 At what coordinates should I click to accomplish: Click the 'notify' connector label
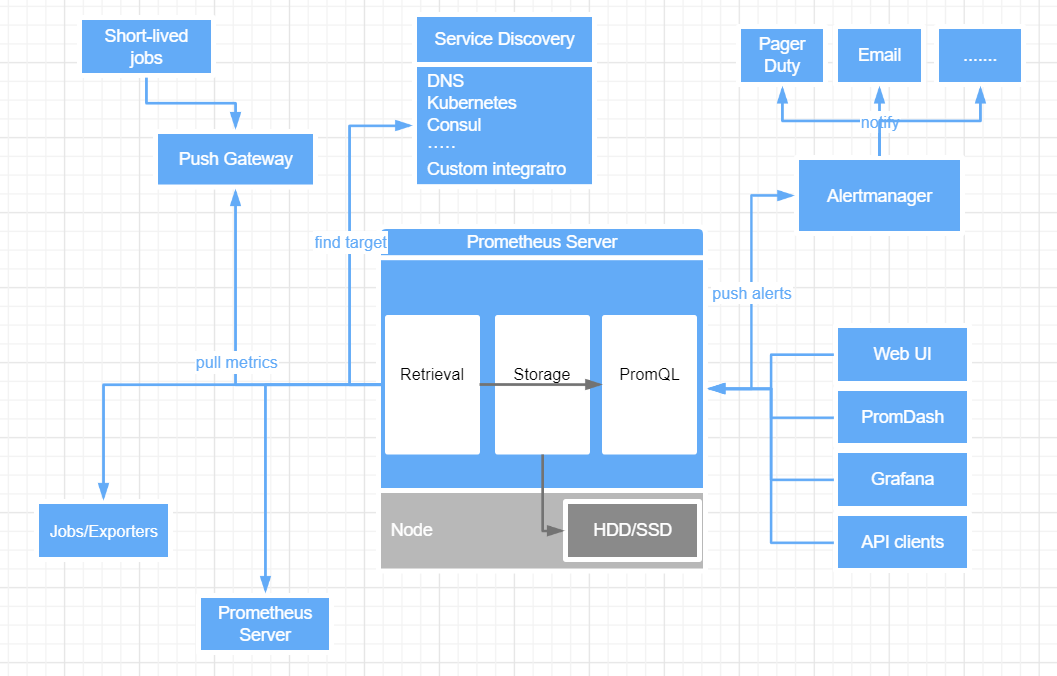(x=880, y=123)
